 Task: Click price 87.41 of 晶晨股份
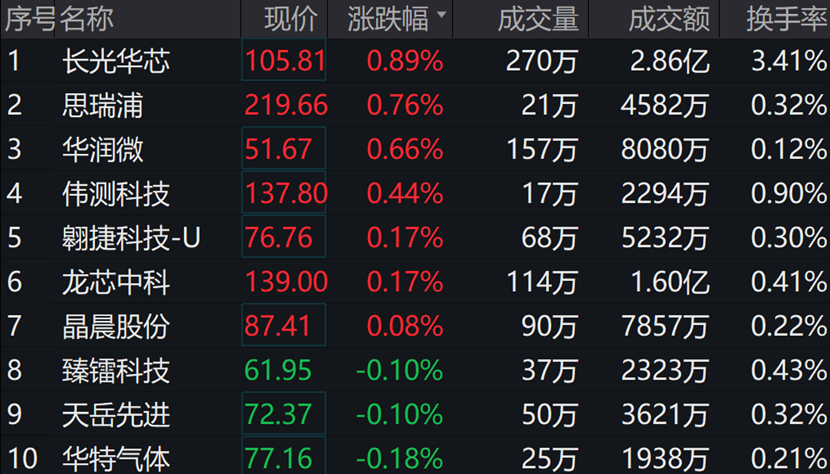point(277,326)
